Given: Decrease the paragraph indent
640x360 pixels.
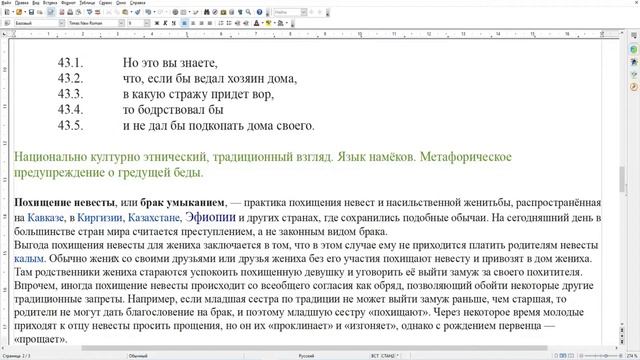Looking at the screenshot, I should point(238,23).
